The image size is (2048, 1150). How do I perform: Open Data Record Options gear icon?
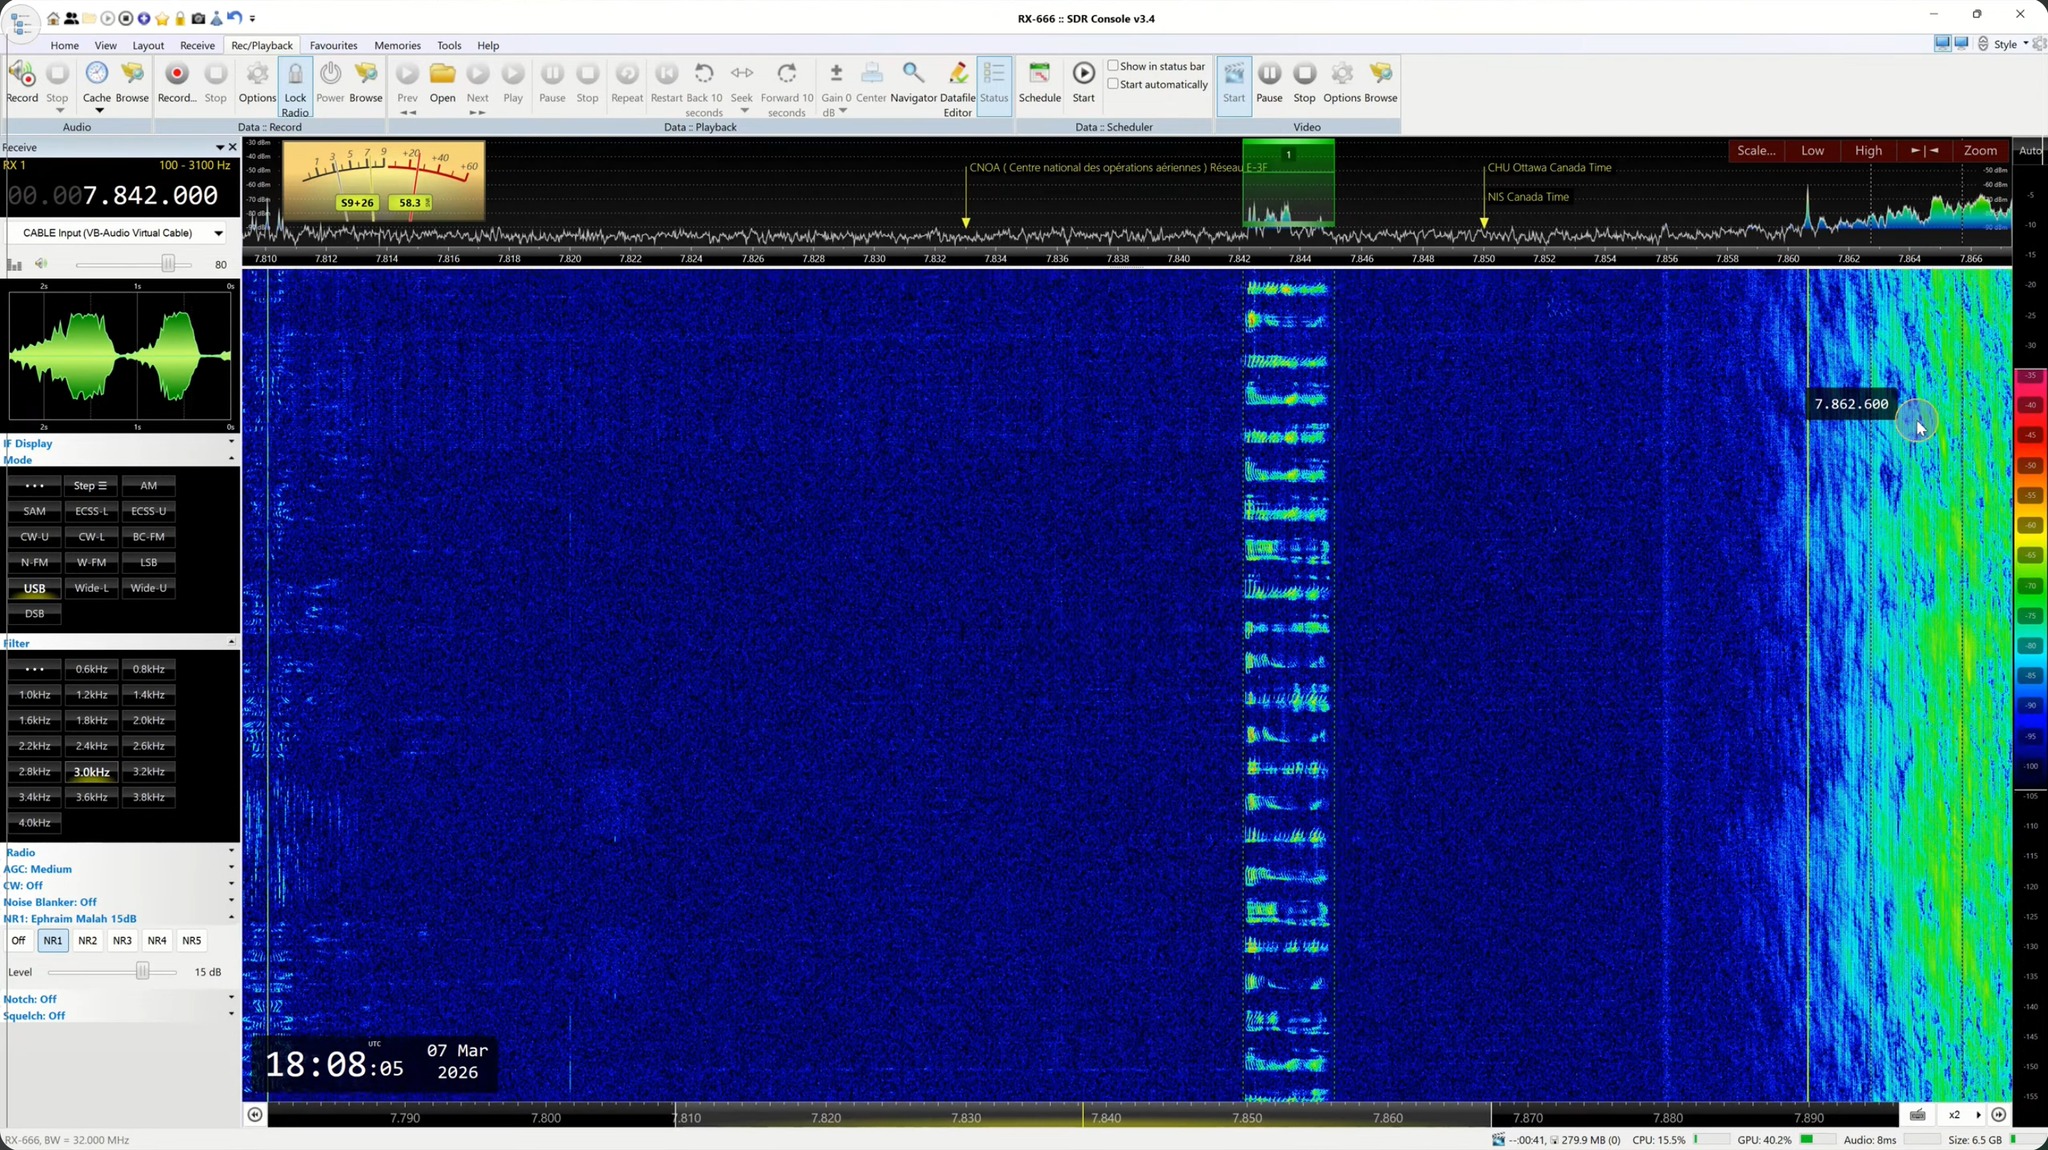(257, 74)
